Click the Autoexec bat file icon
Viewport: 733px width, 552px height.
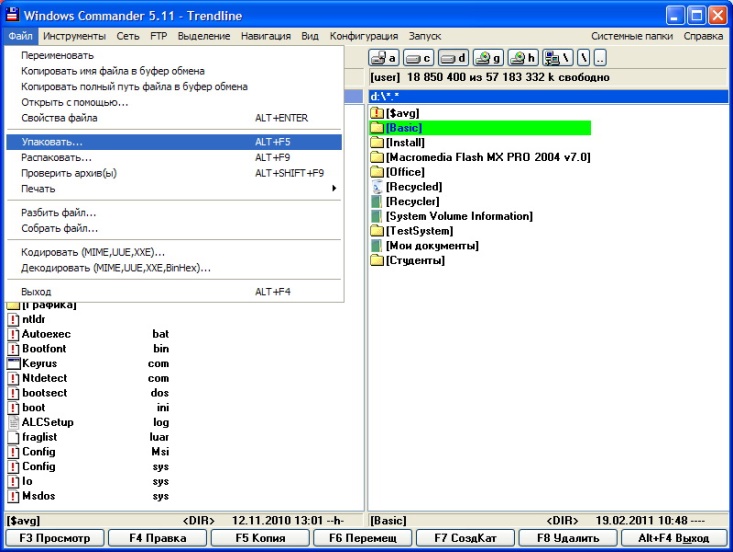[14, 334]
